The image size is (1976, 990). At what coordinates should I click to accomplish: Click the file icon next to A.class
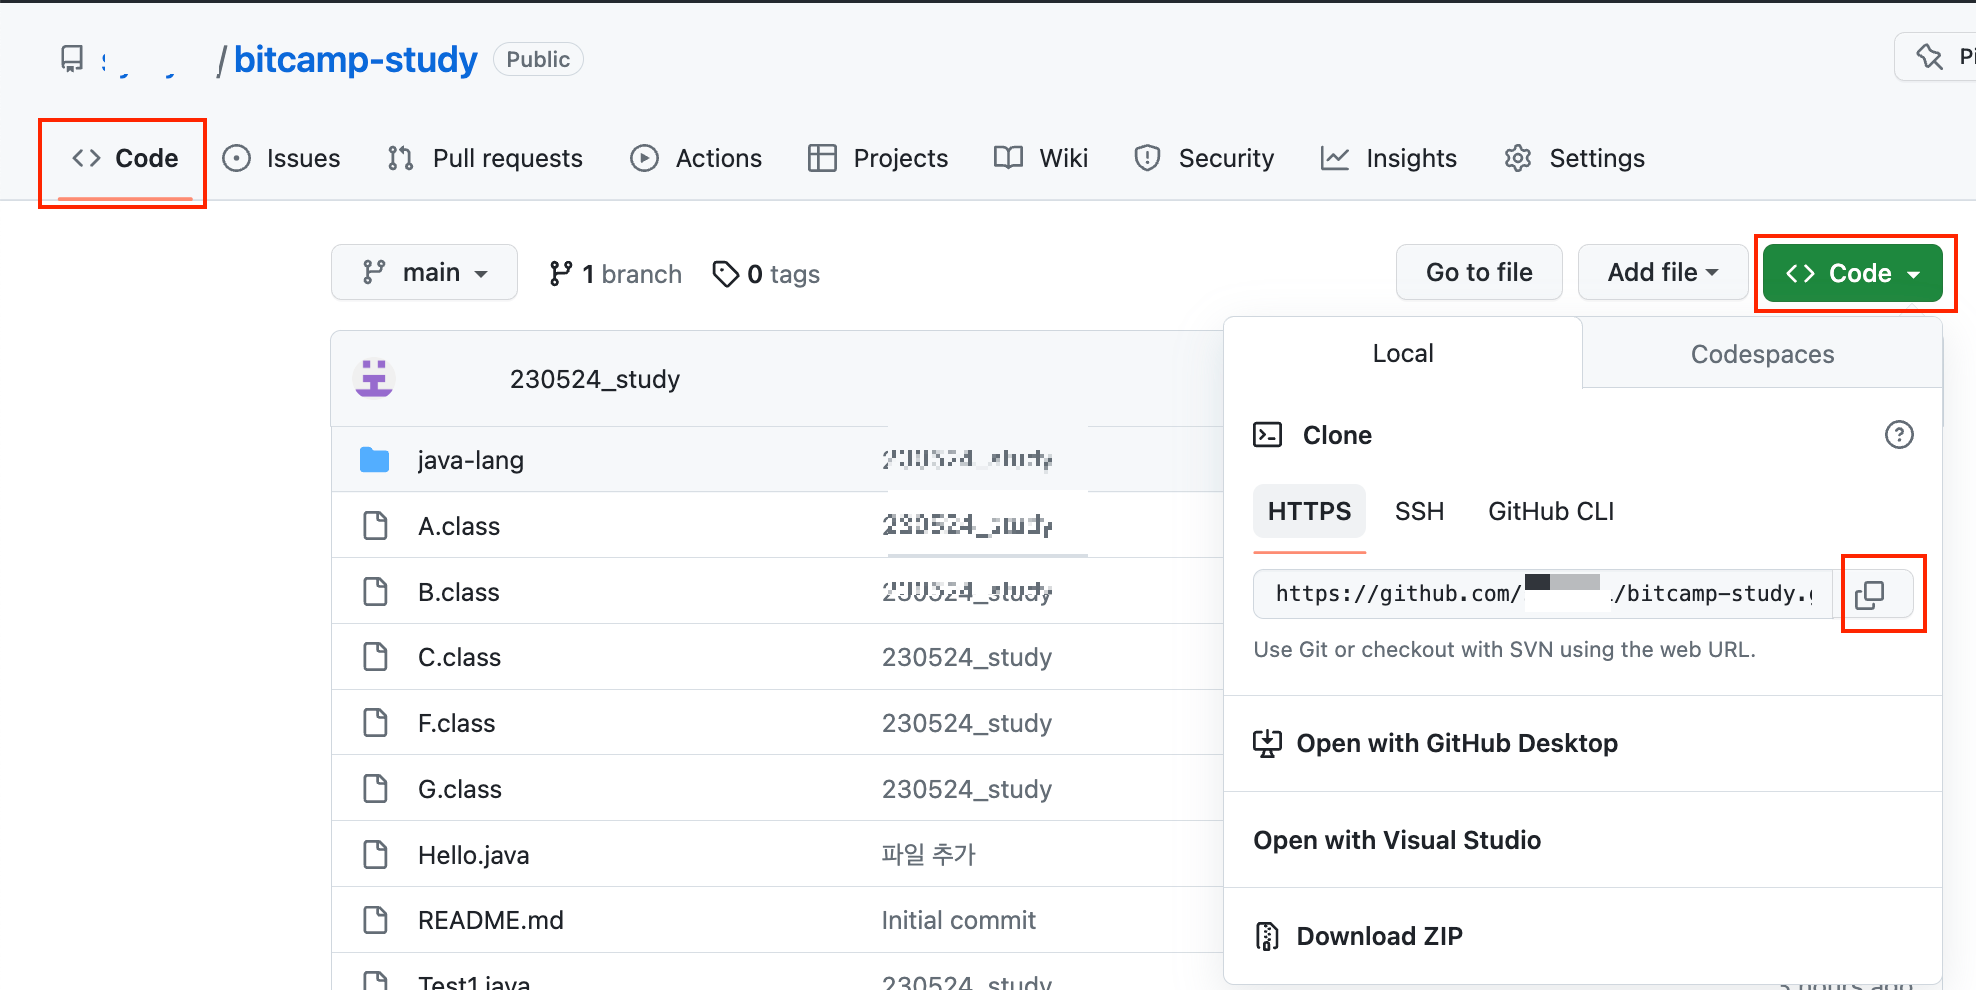[375, 525]
